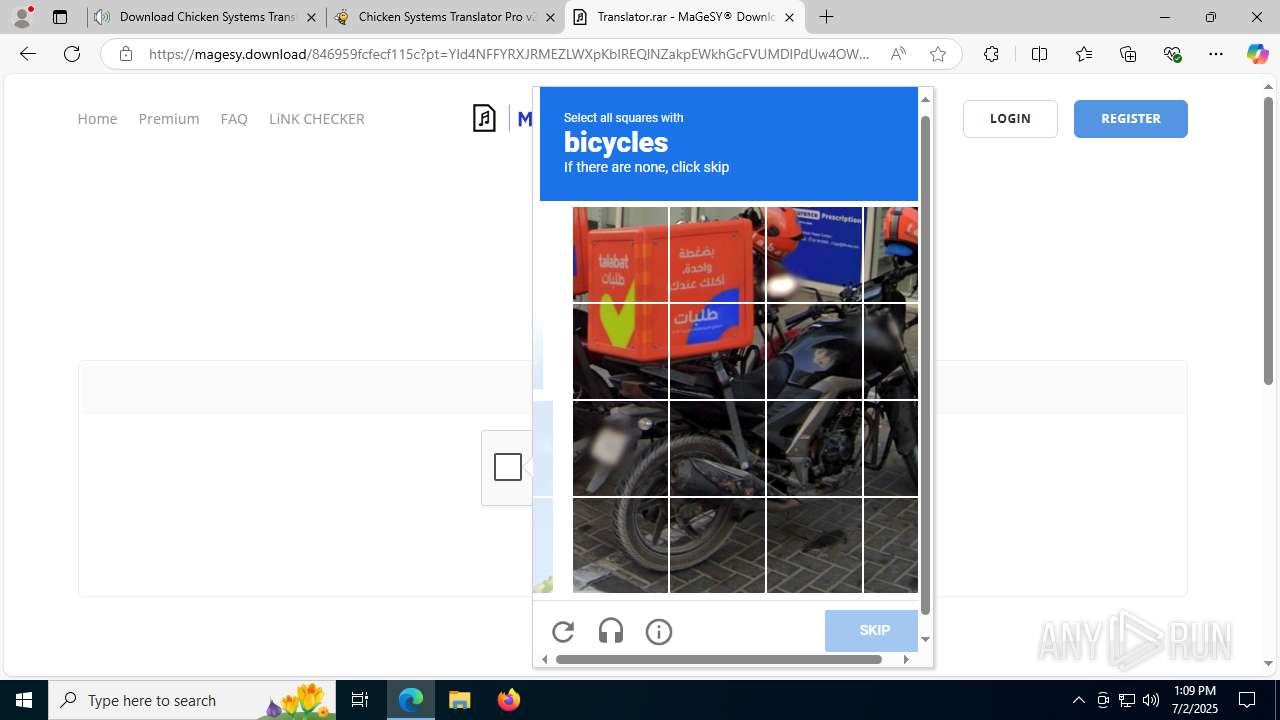Screen dimensions: 1280x720
Task: Open Firefox taskbar icon
Action: click(x=508, y=700)
